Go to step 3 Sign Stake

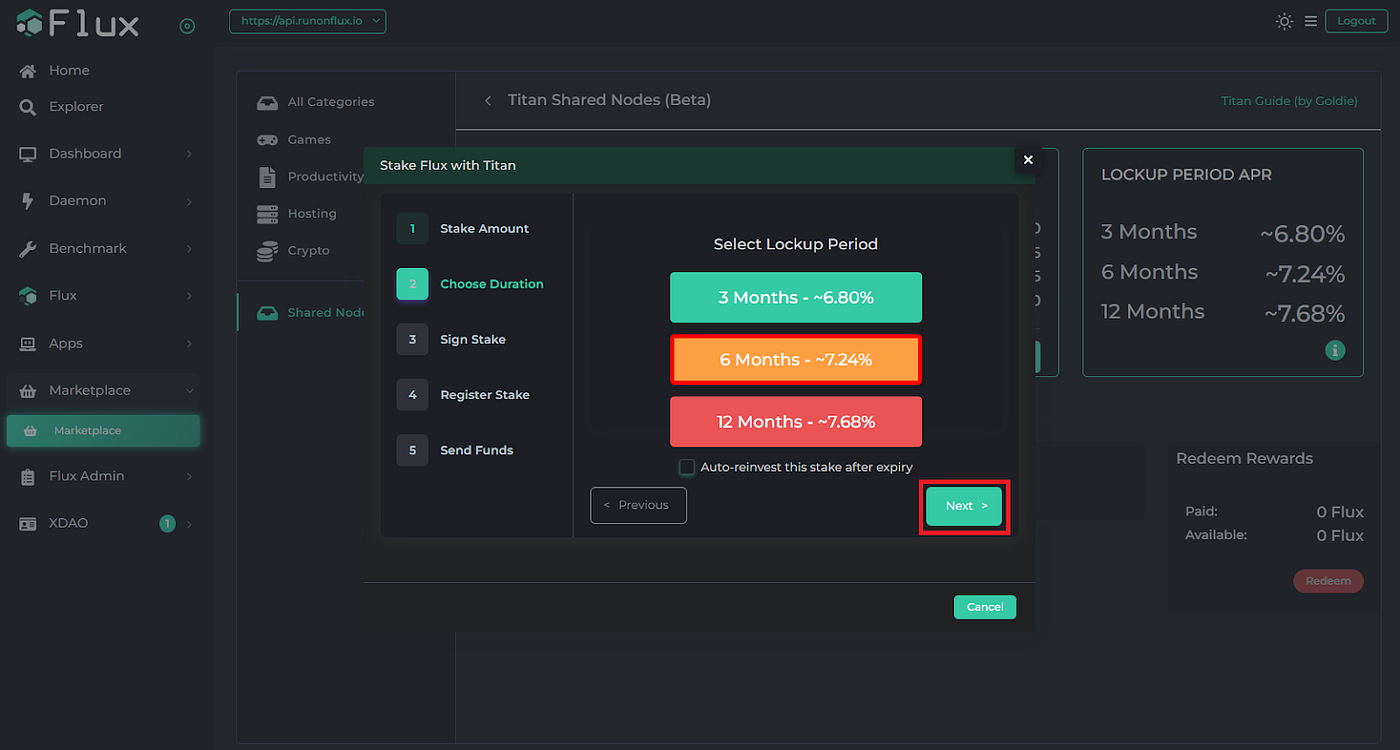pyautogui.click(x=451, y=340)
